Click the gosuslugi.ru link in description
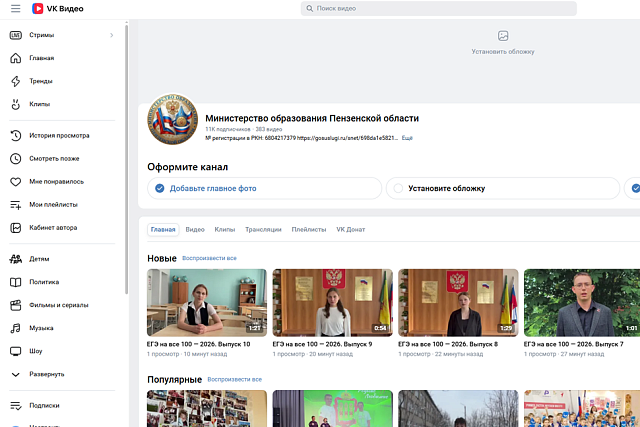Viewport: 640px width, 427px height. pos(347,138)
